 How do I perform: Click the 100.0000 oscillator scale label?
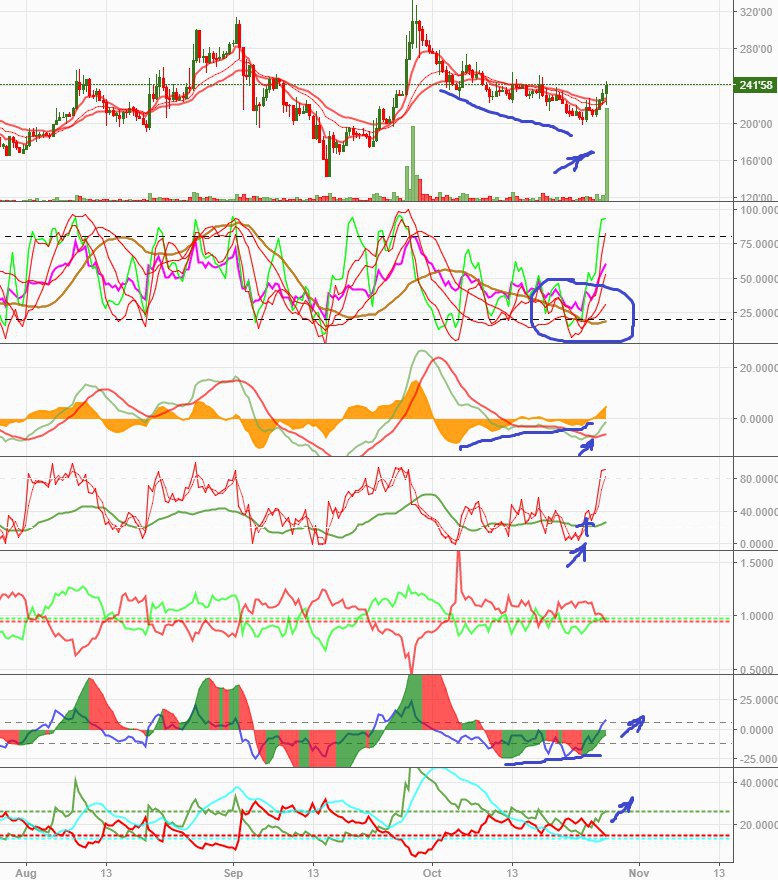(x=758, y=210)
